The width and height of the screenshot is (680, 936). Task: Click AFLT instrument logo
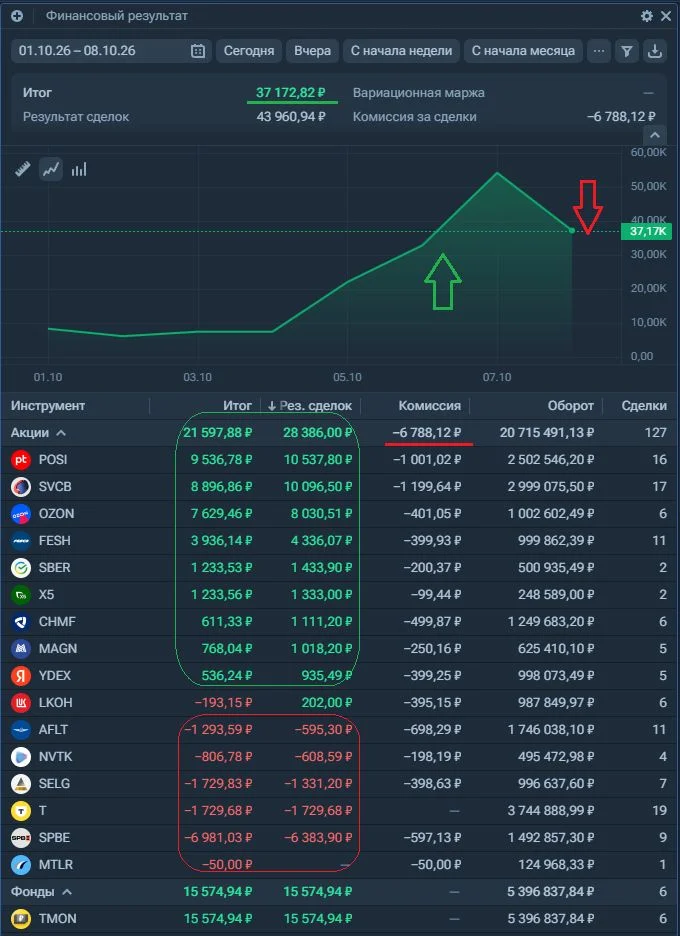[21, 729]
